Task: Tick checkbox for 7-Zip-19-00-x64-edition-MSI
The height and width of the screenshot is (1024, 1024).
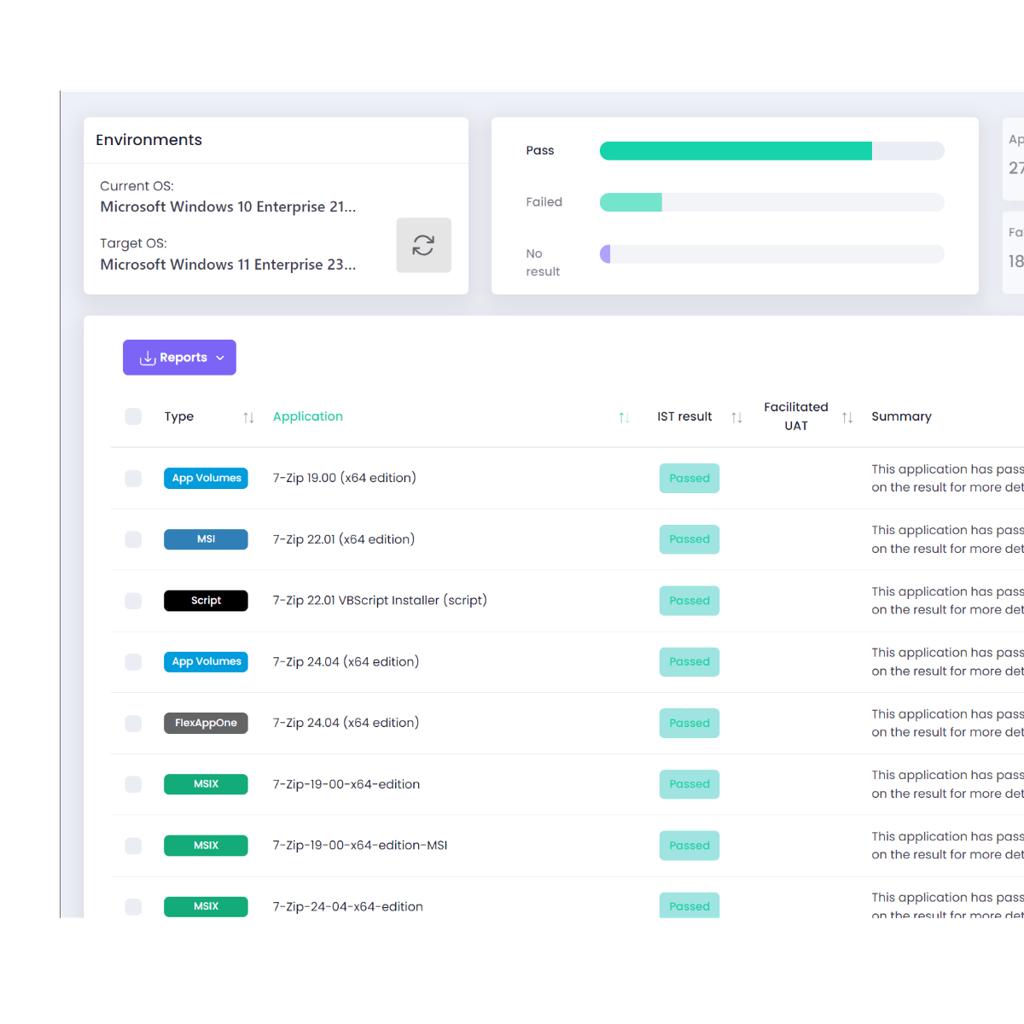Action: 133,846
